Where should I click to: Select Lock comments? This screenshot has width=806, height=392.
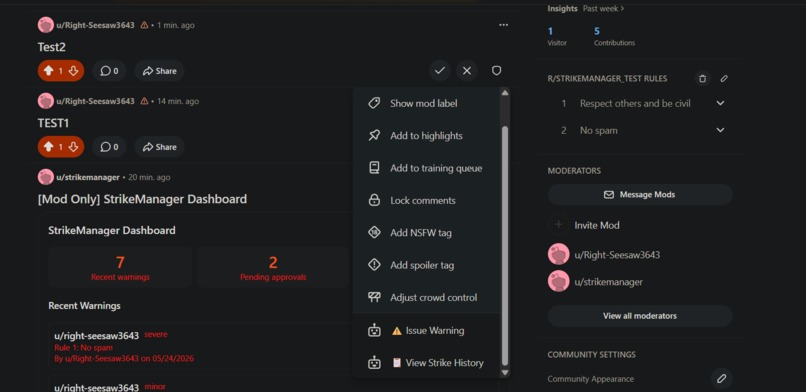[x=426, y=200]
